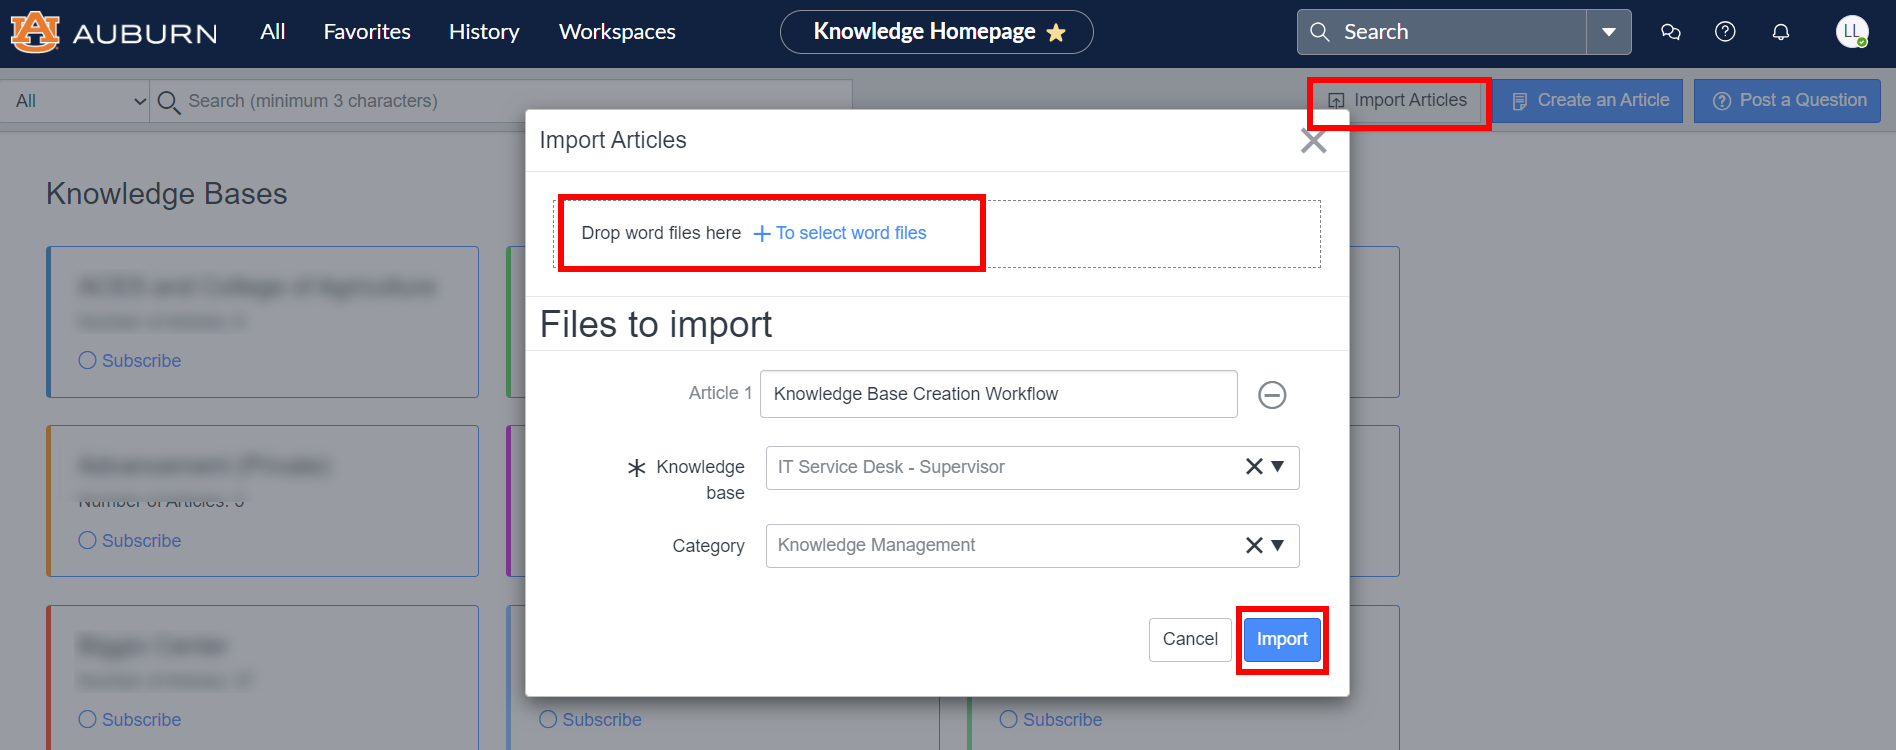This screenshot has height=750, width=1896.
Task: Click the To select word files link
Action: pyautogui.click(x=851, y=233)
